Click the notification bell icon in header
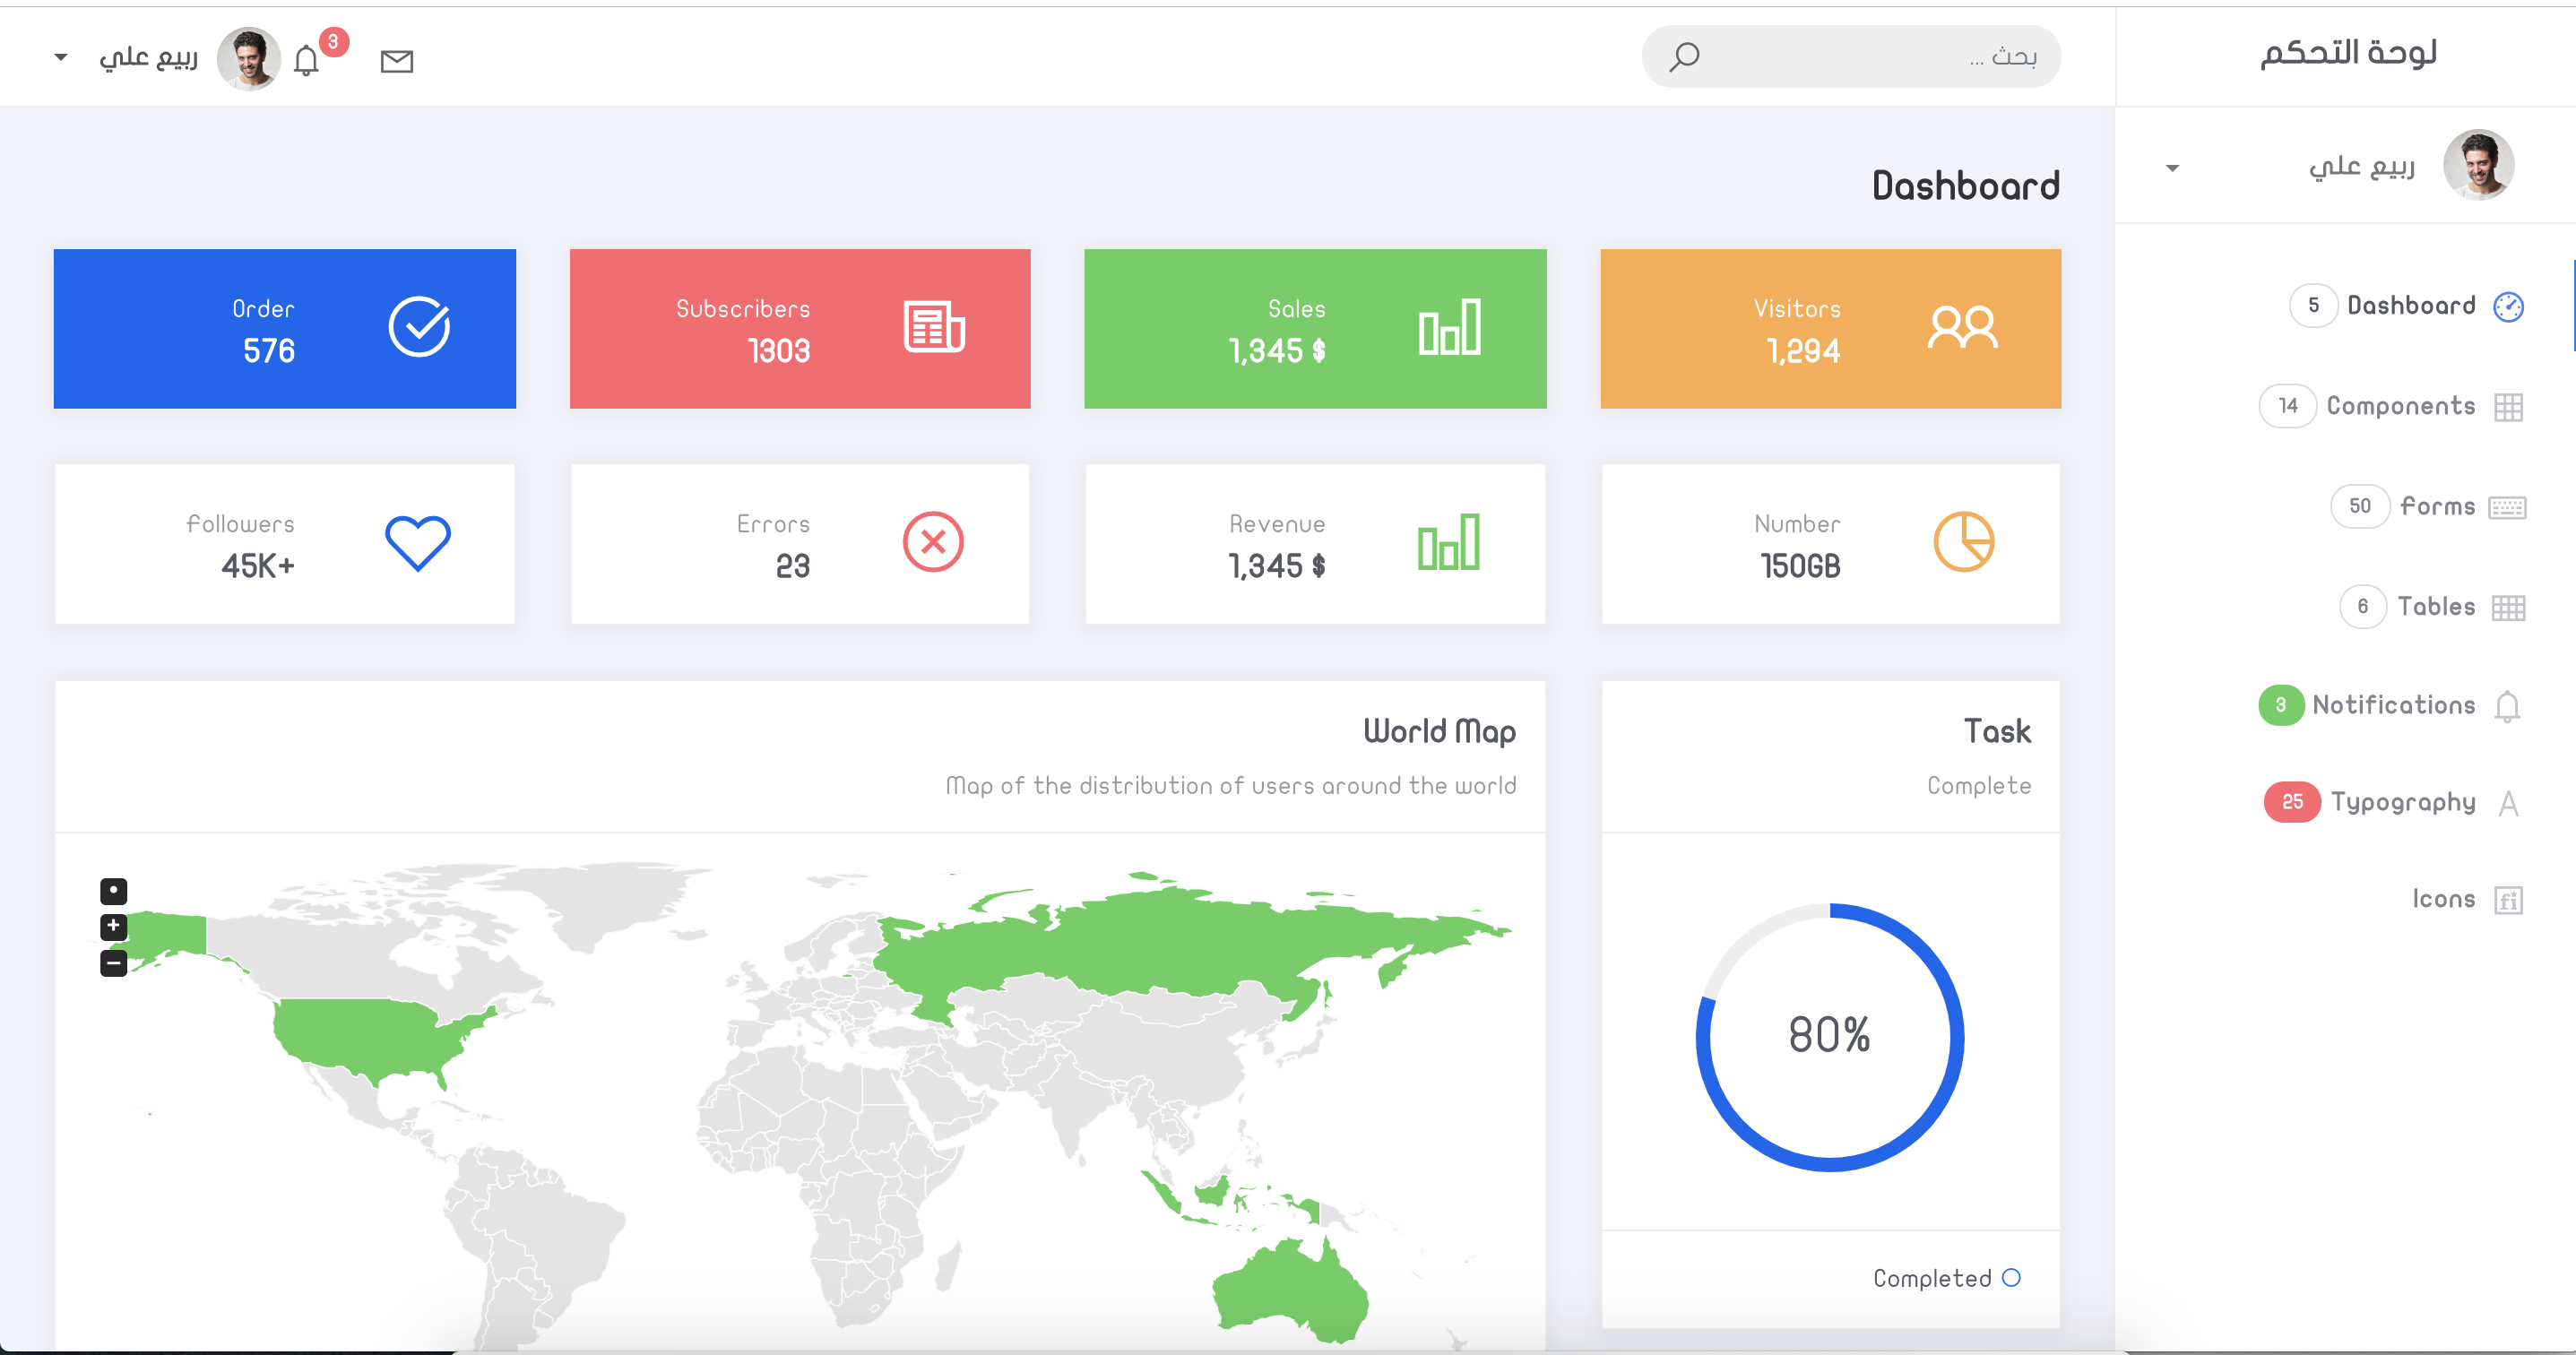 pyautogui.click(x=306, y=61)
